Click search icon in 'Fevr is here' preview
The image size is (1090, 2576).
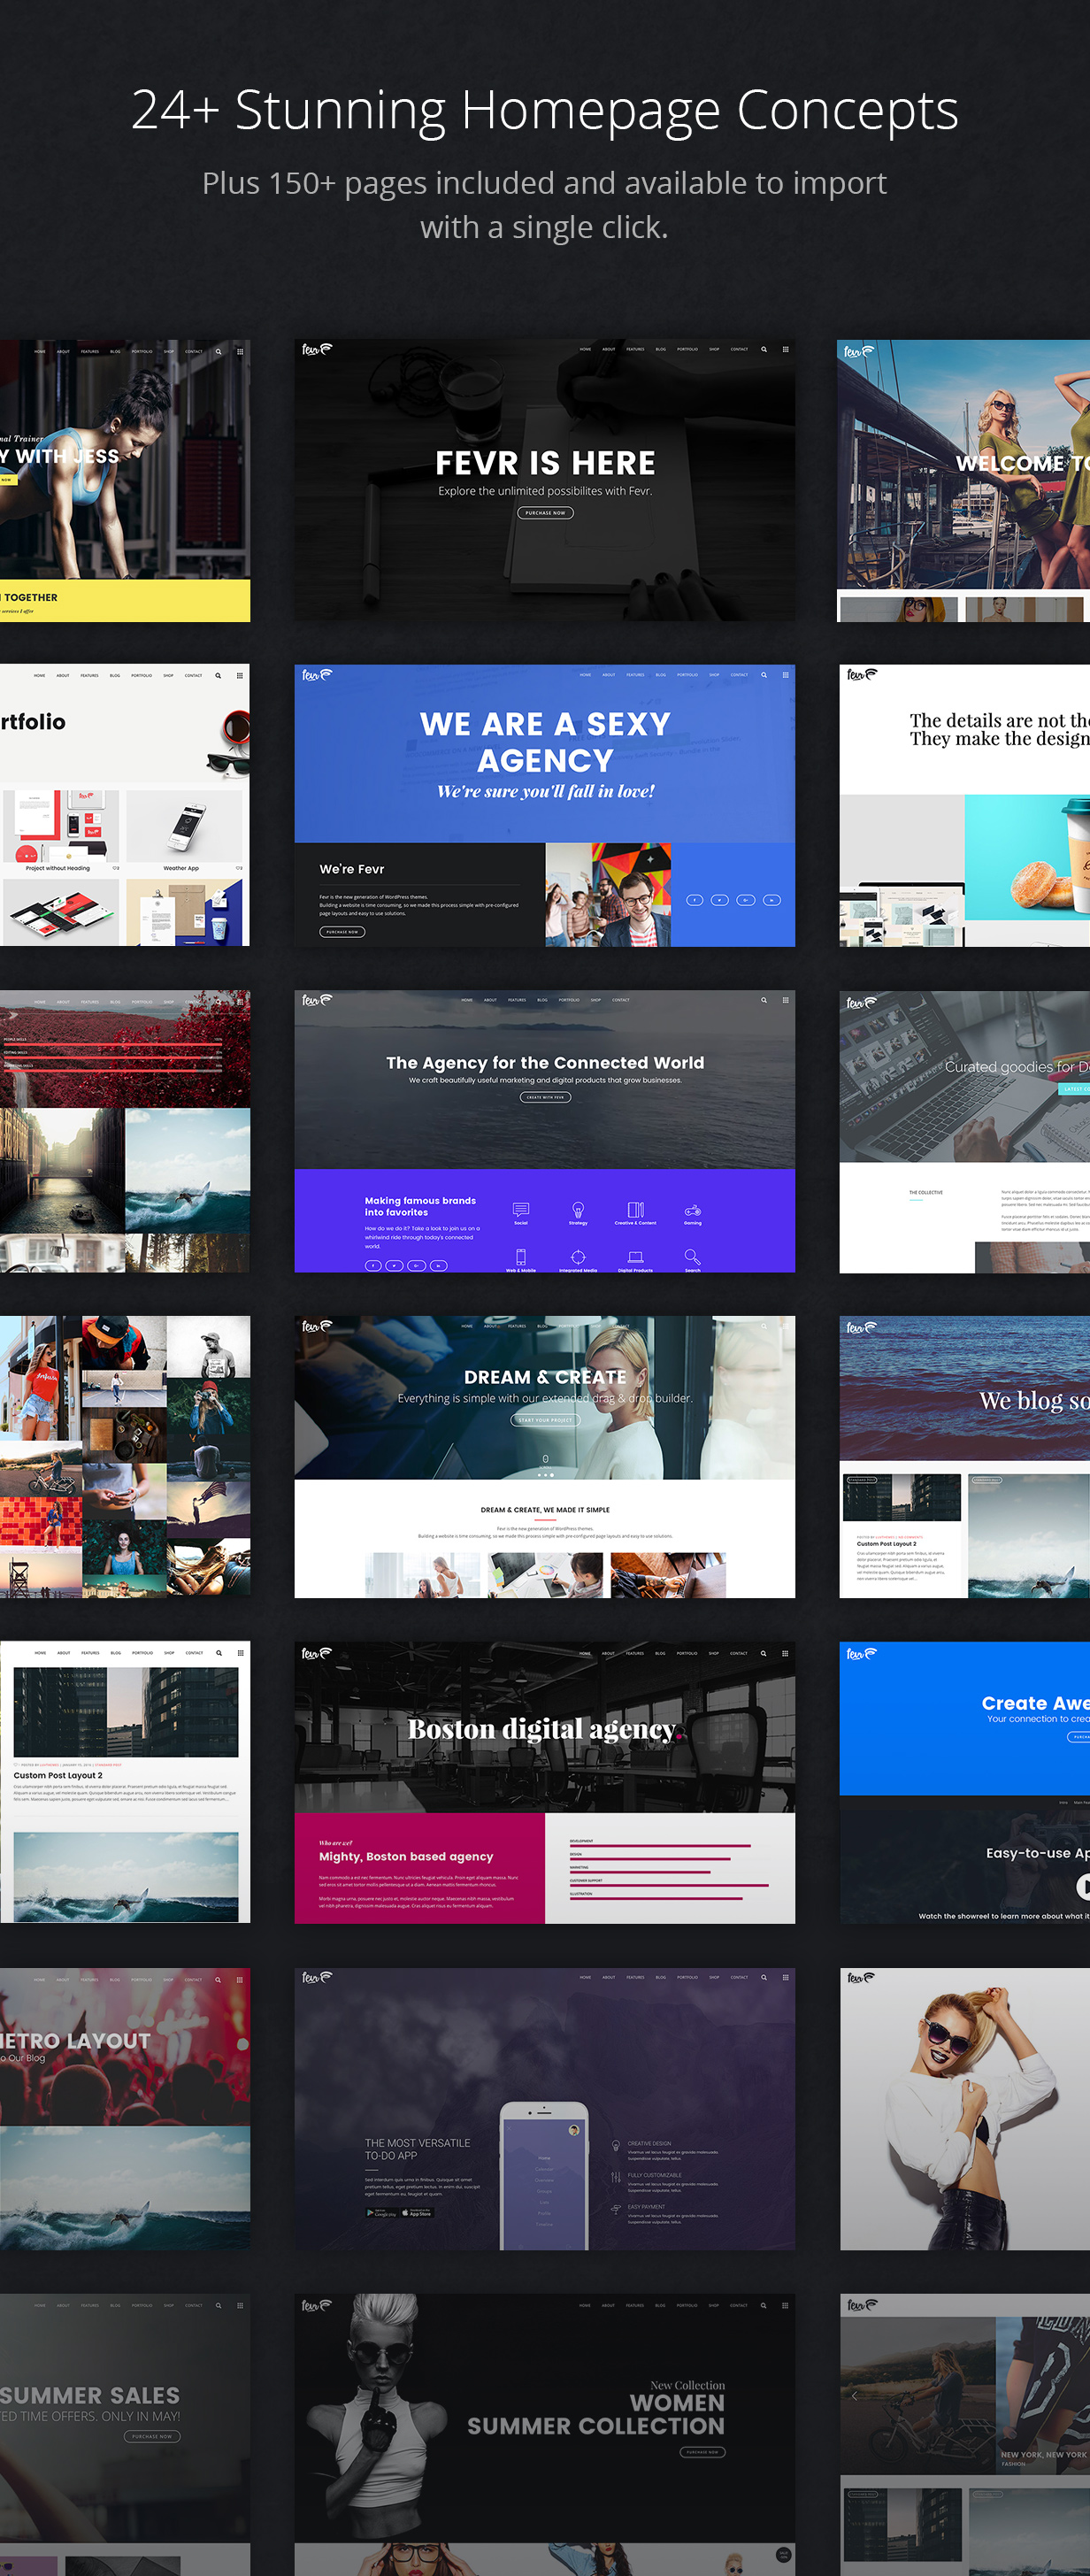coord(764,349)
